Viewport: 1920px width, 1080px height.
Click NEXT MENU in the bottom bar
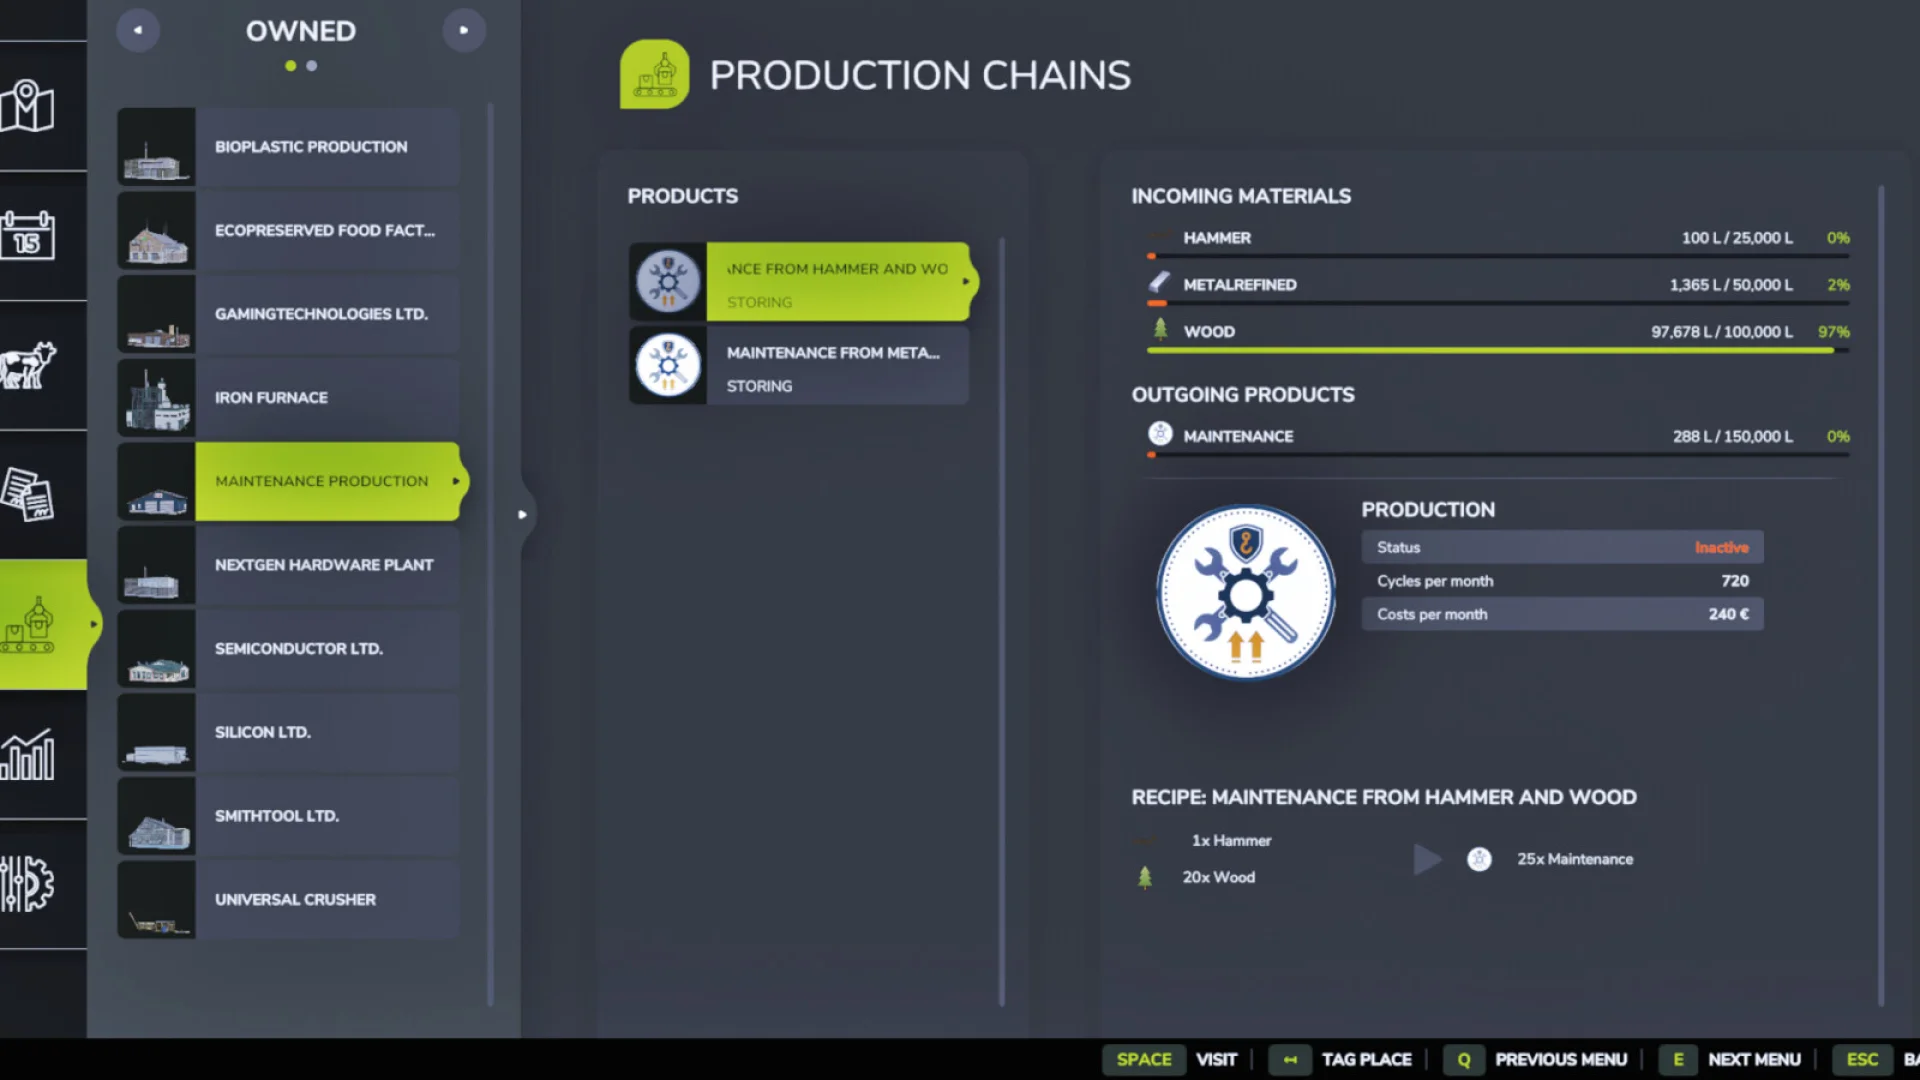(x=1754, y=1059)
